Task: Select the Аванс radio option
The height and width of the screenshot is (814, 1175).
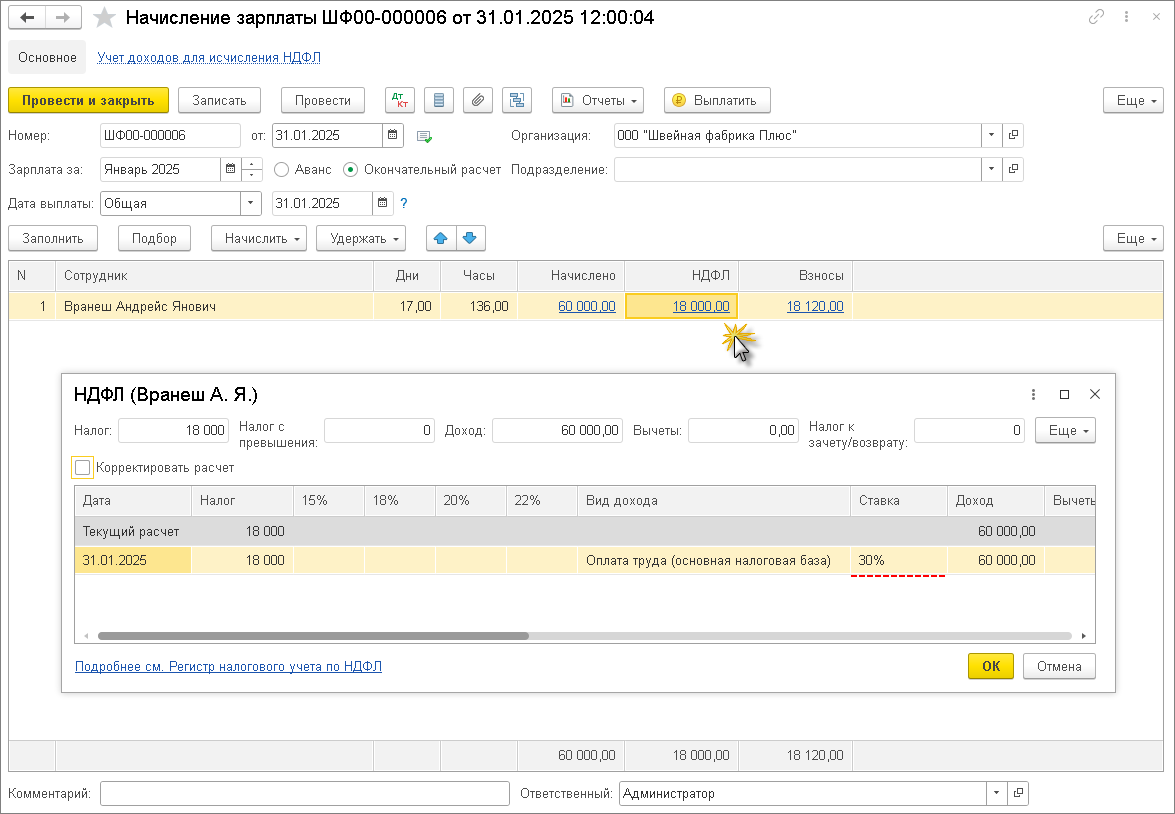Action: coord(282,169)
